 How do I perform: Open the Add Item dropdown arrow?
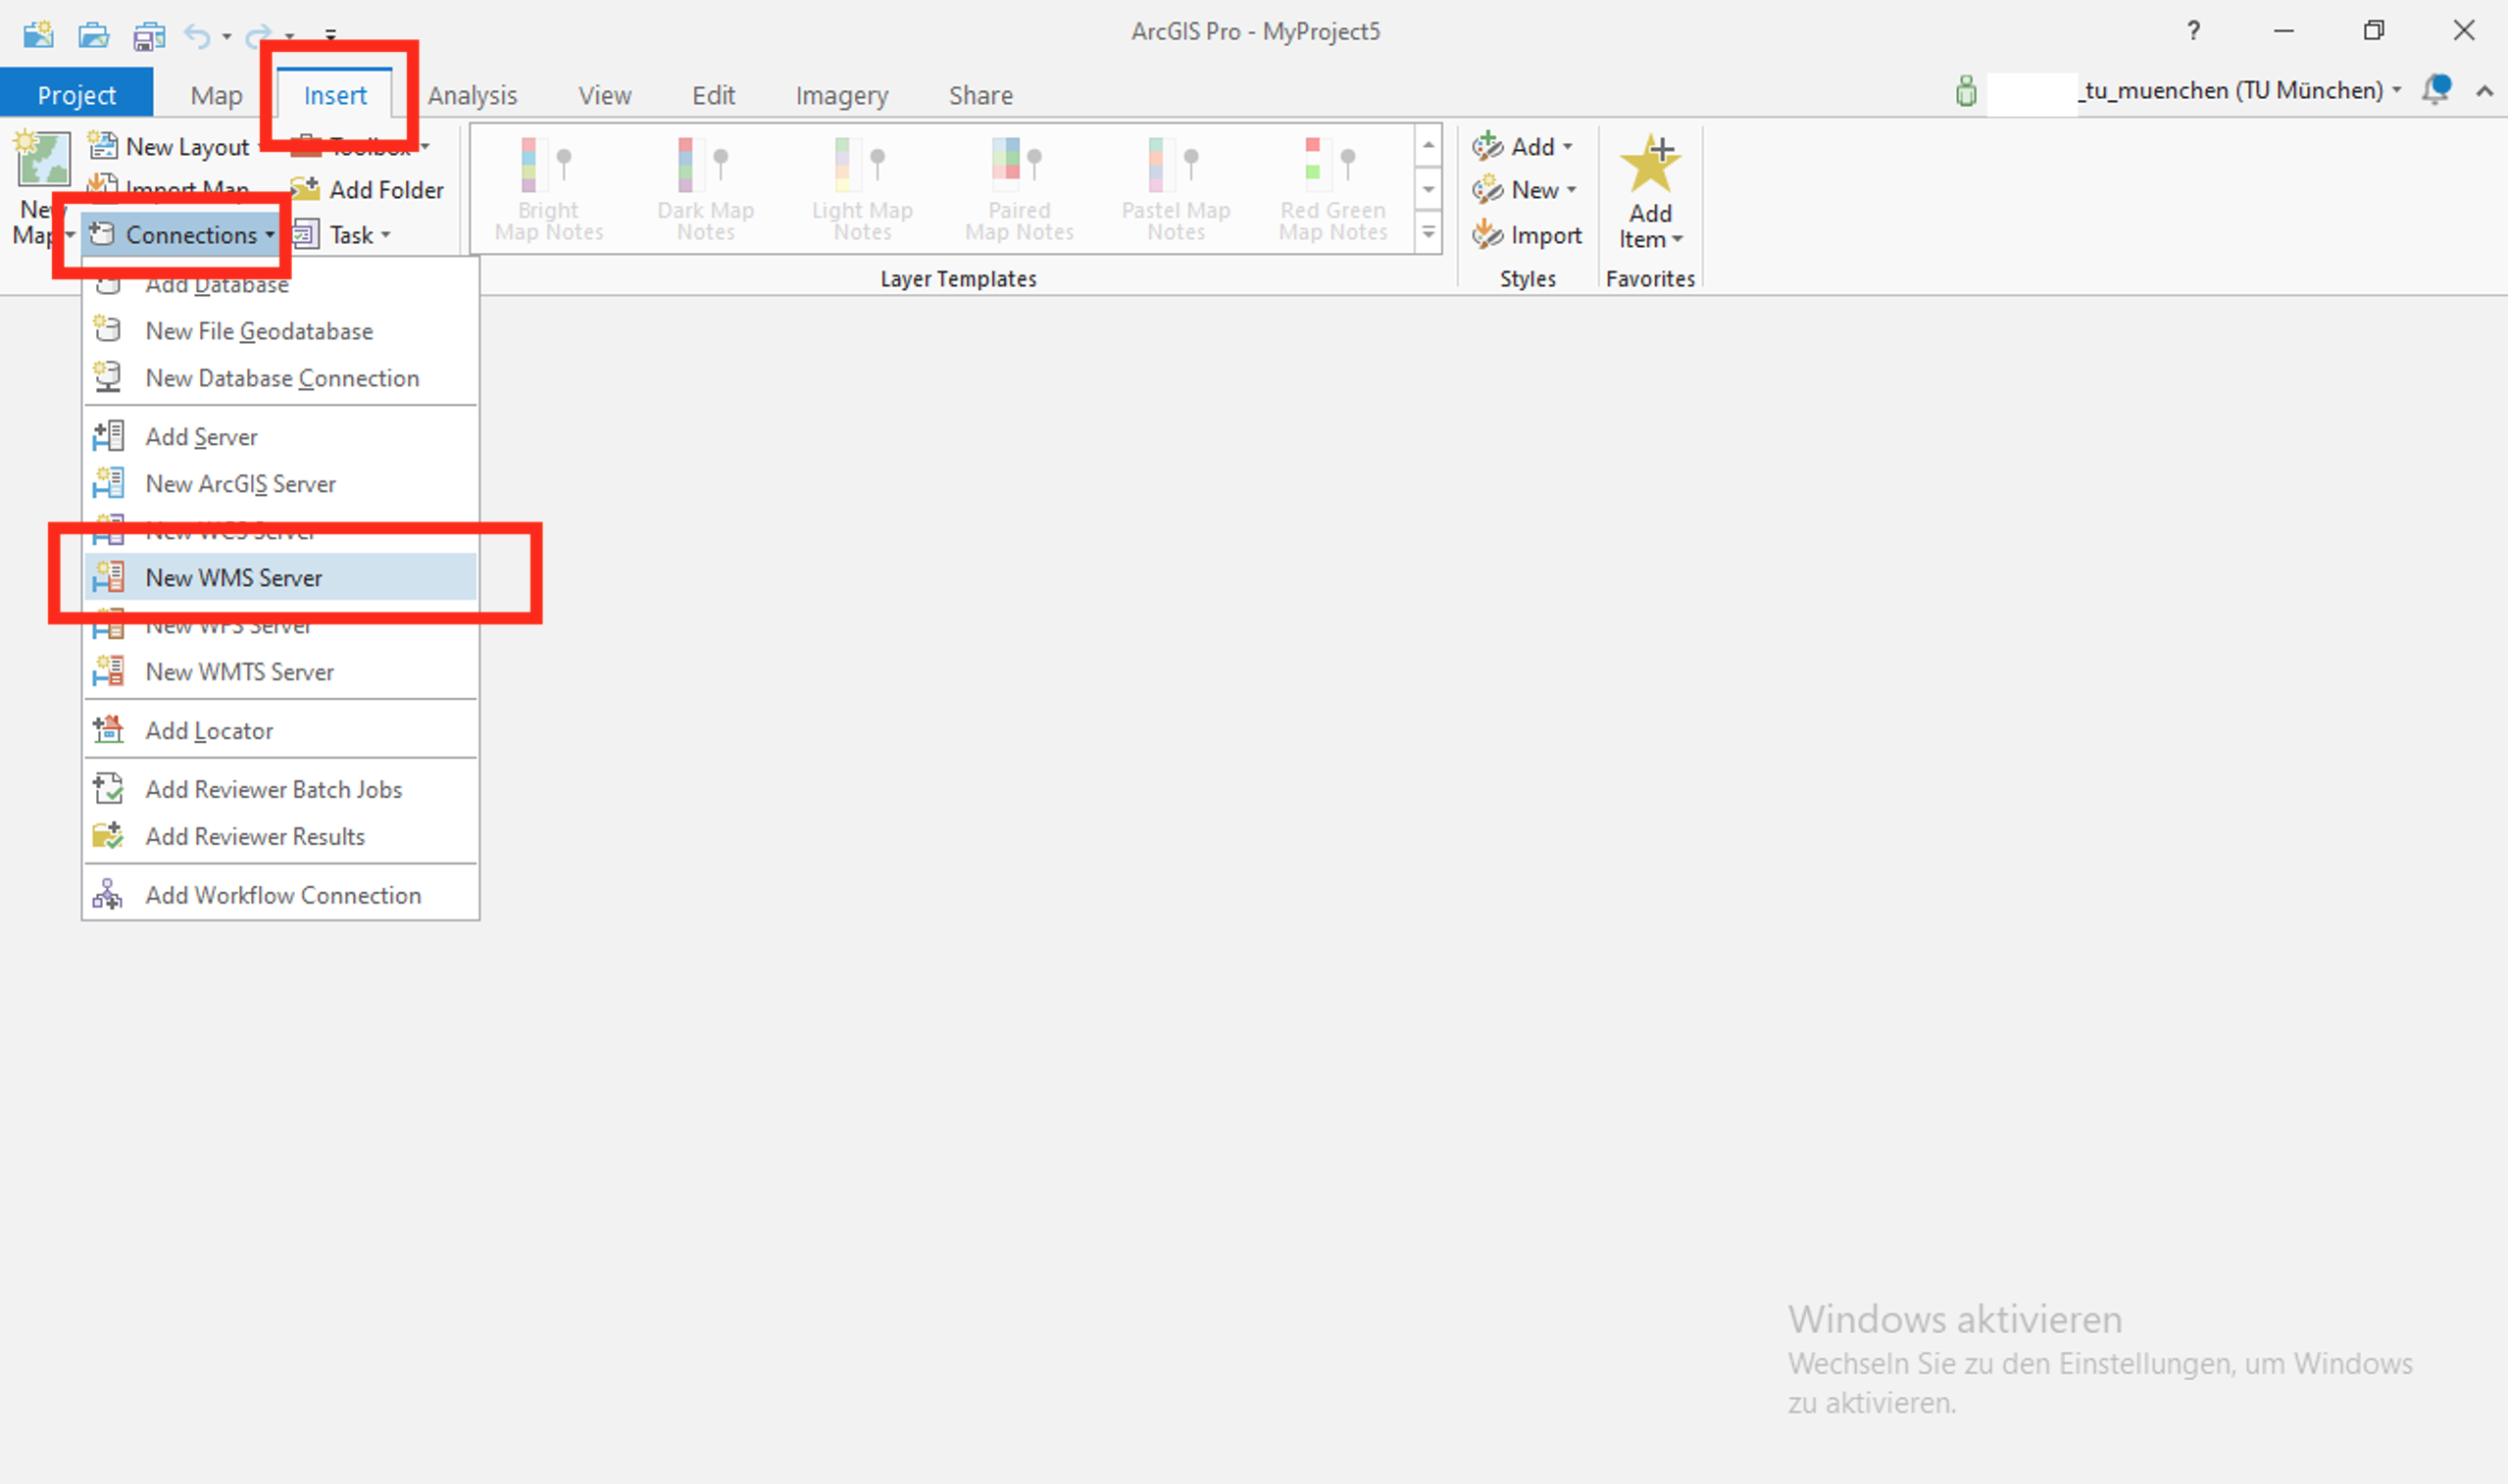(x=1678, y=240)
